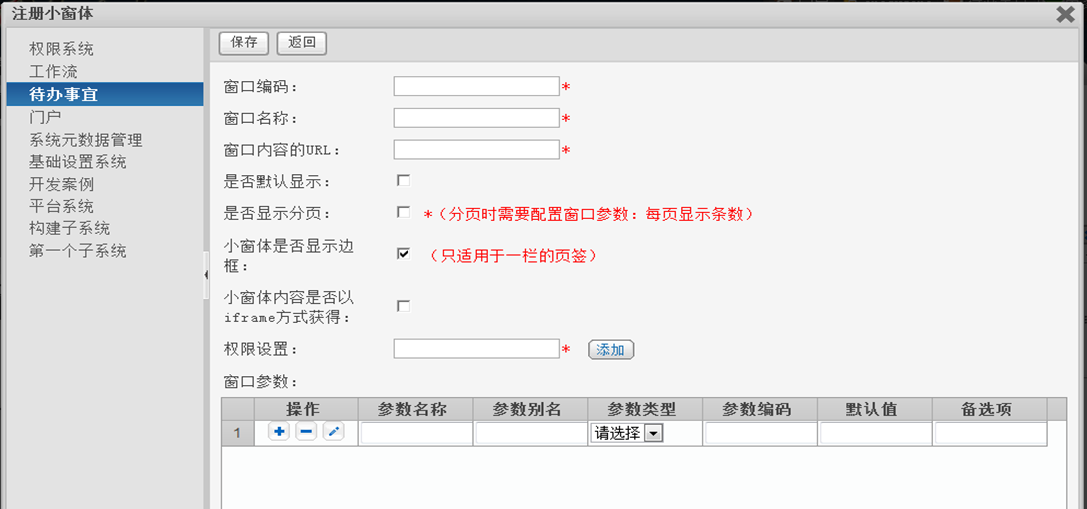Click the 窗口参数: label
The image size is (1087, 509).
coord(261,382)
